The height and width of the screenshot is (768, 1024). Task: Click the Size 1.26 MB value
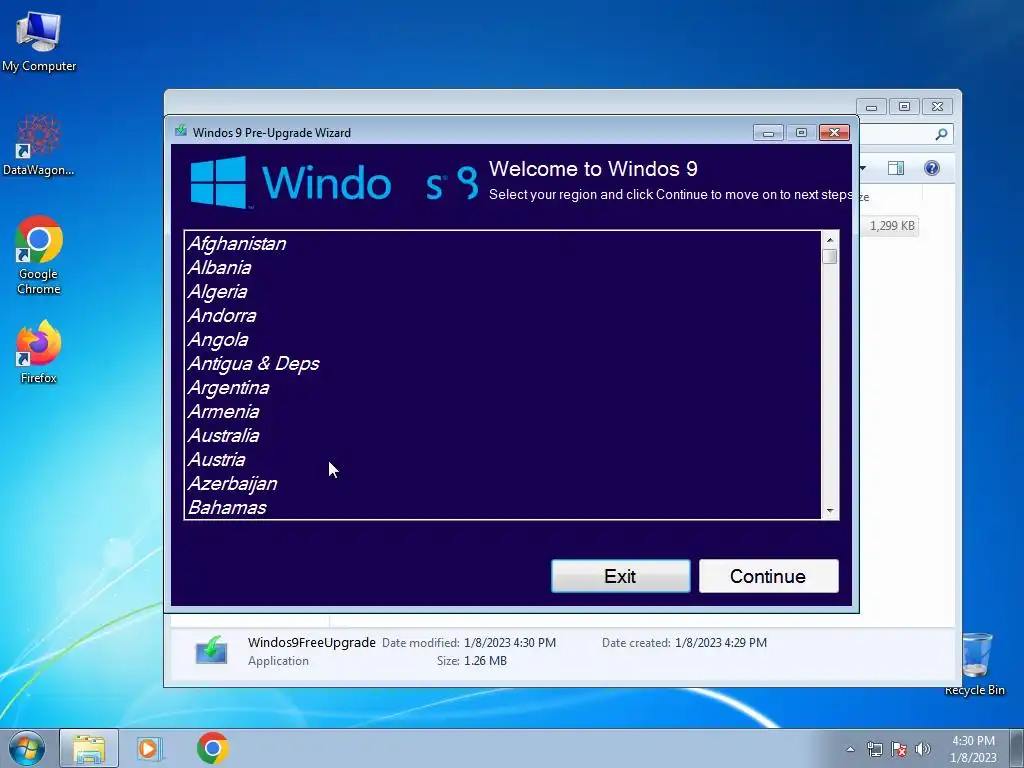[x=485, y=661]
